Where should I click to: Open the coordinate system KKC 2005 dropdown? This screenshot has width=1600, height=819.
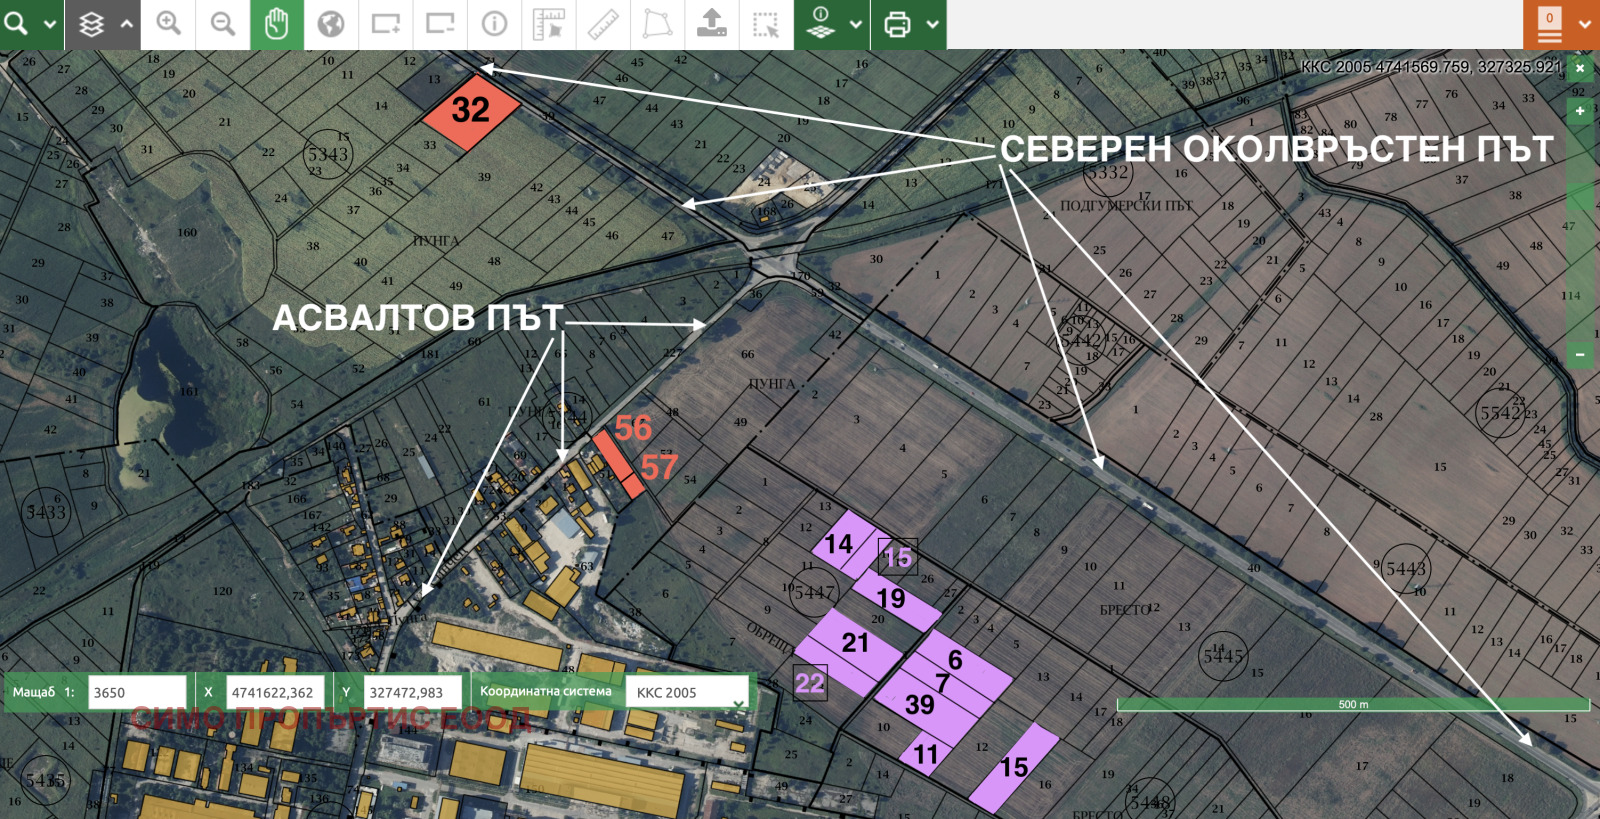coord(687,692)
